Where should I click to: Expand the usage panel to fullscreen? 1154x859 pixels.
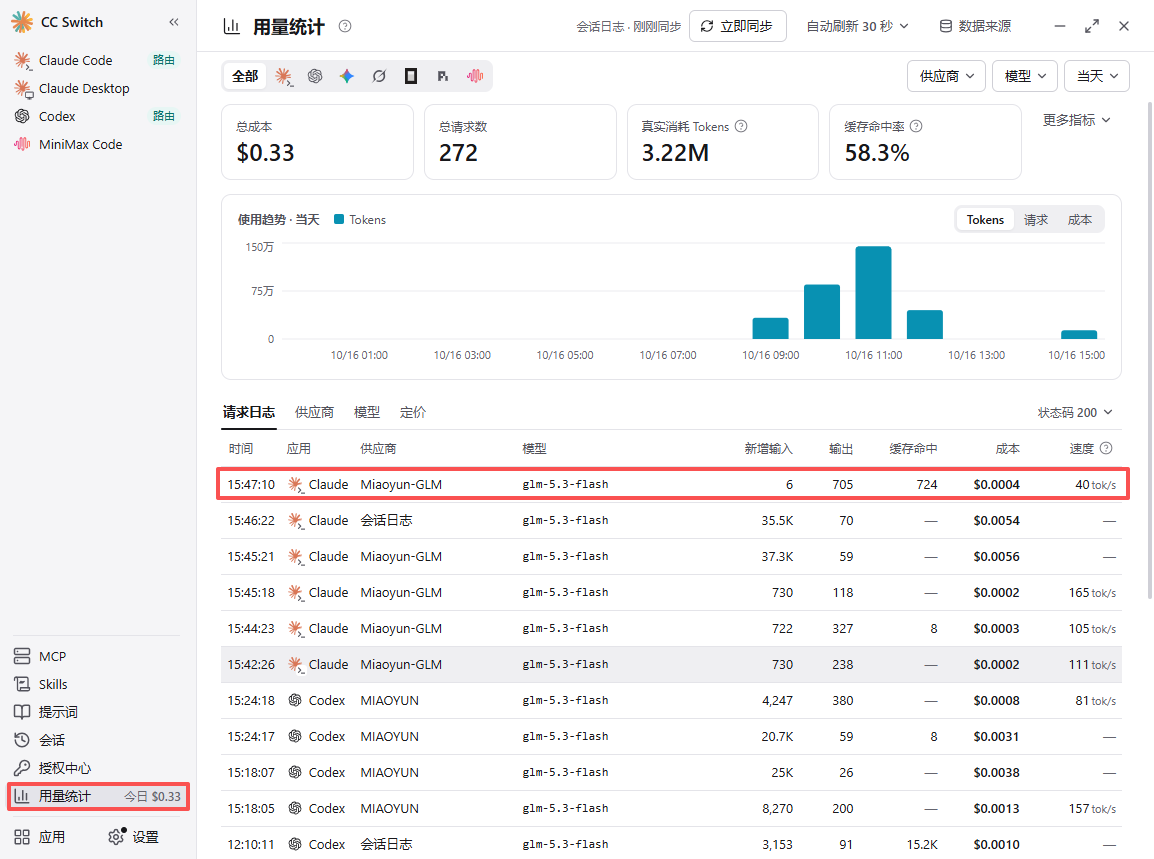click(1091, 26)
